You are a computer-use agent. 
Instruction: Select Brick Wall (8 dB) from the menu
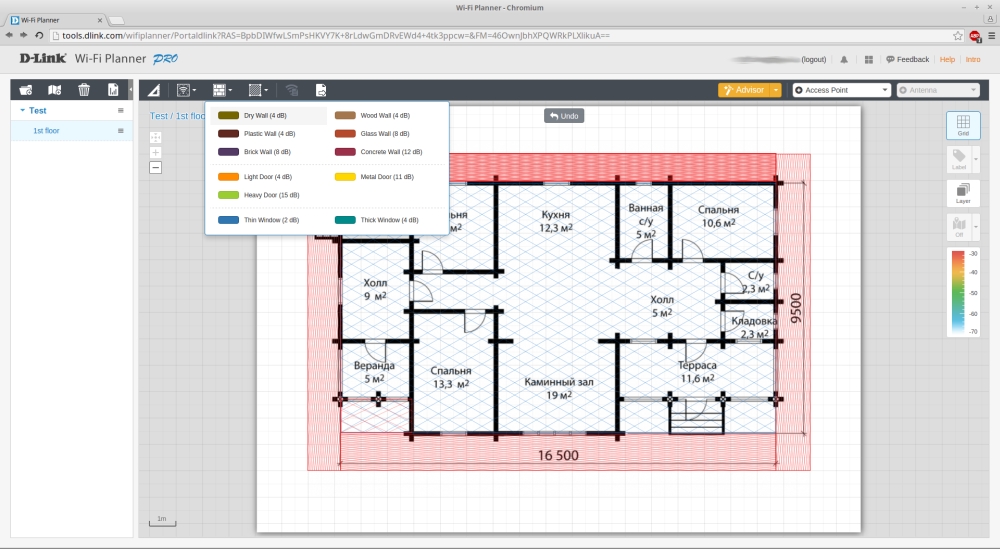pyautogui.click(x=266, y=152)
